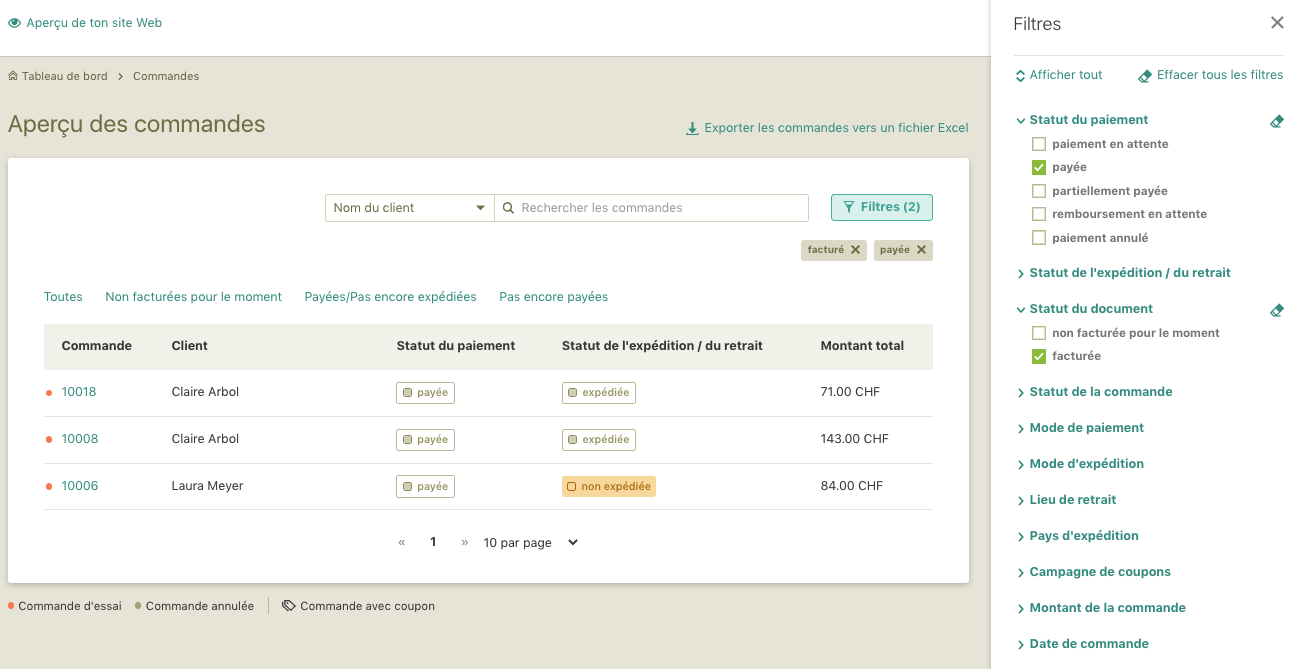Click the up-down arrows icon beside Afficher tout
The width and height of the screenshot is (1300, 669).
pyautogui.click(x=1020, y=75)
